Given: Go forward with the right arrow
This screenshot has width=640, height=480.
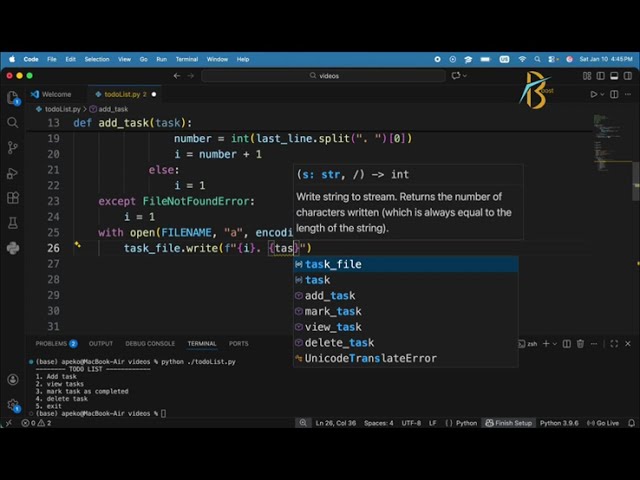Looking at the screenshot, I should (191, 76).
